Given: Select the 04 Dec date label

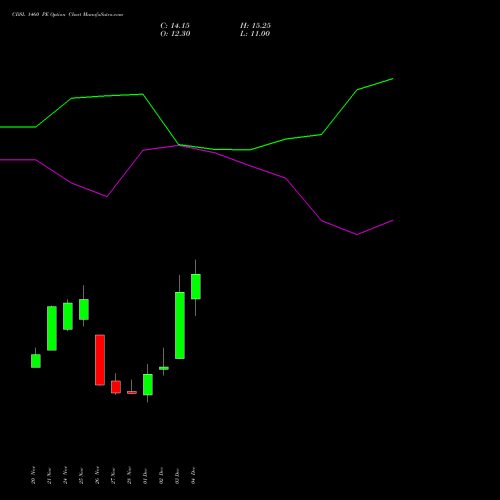Looking at the screenshot, I should pyautogui.click(x=193, y=475).
